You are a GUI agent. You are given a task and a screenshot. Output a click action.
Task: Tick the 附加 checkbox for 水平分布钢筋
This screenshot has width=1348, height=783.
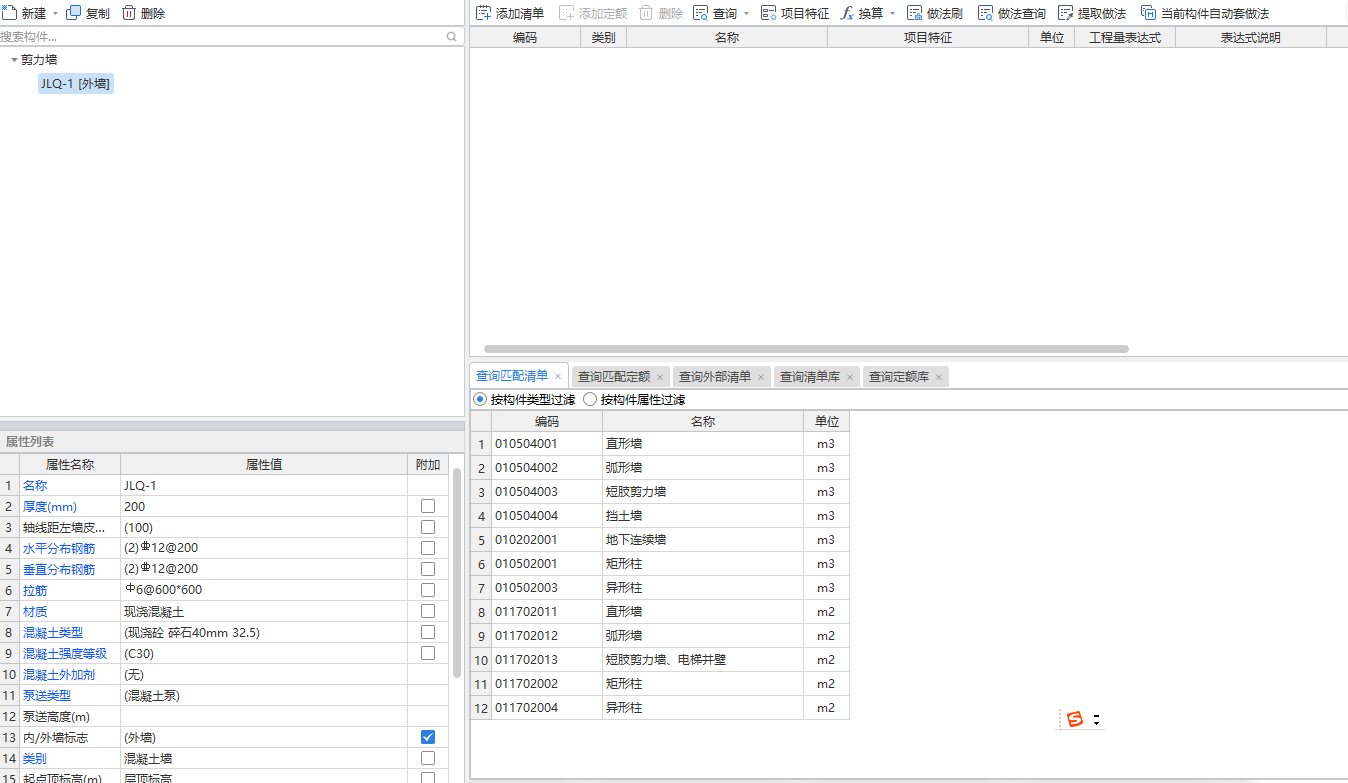[x=428, y=548]
